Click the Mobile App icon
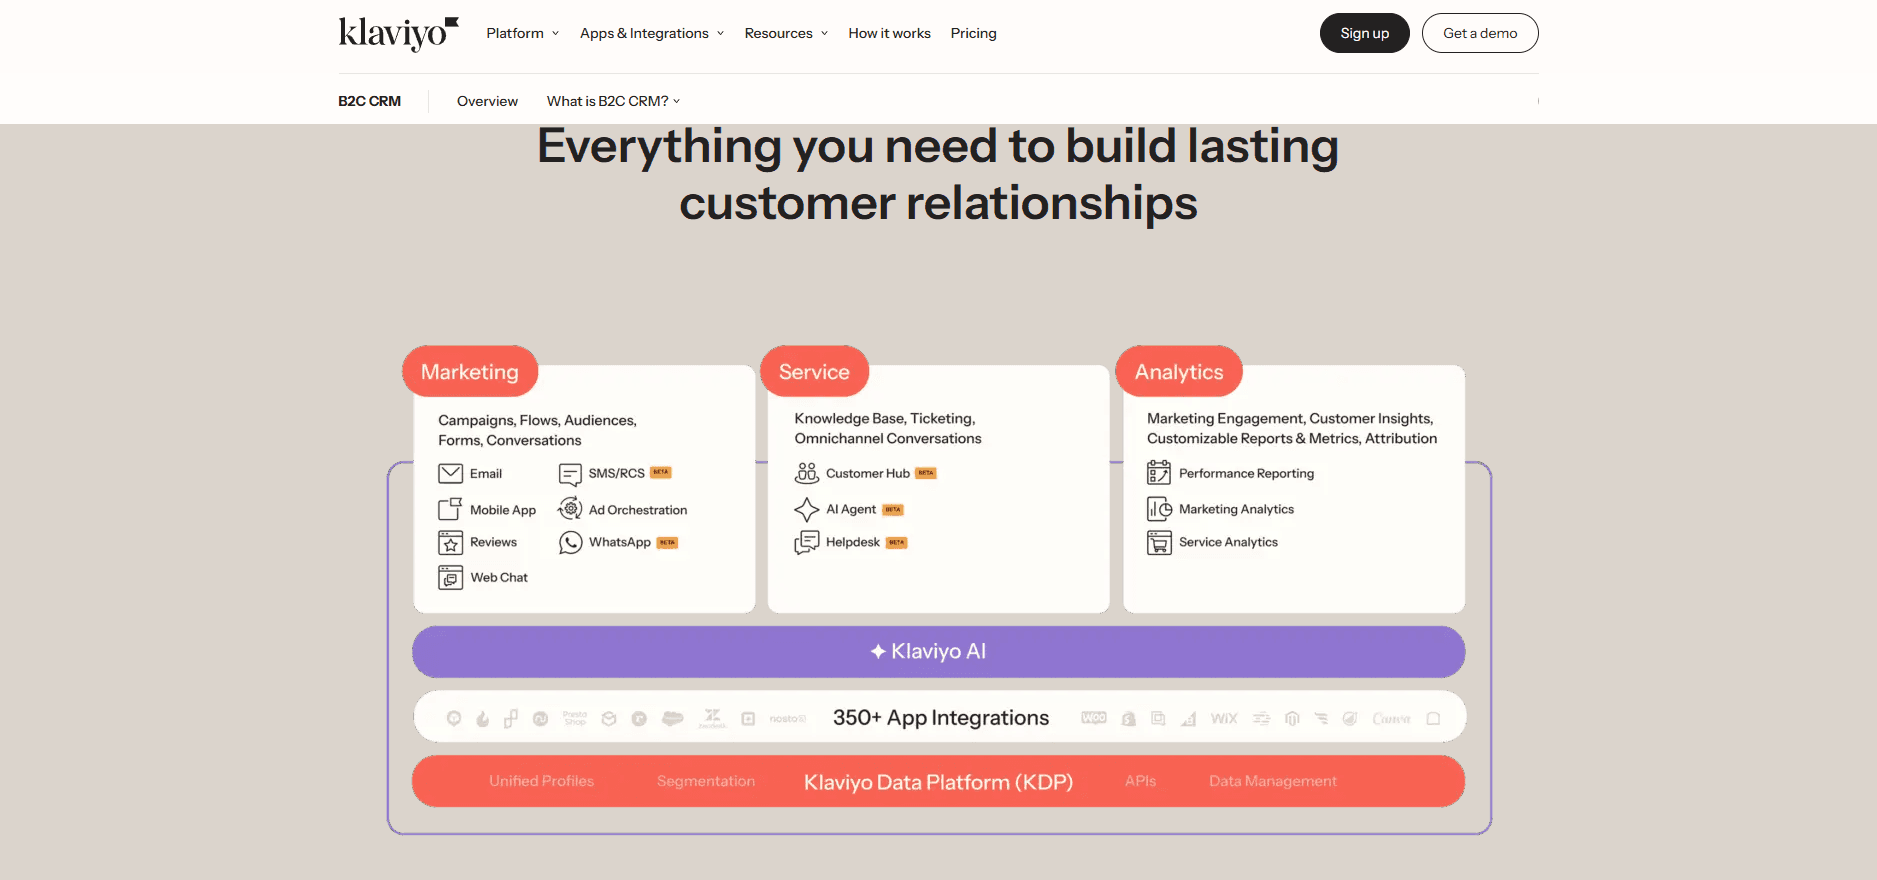Viewport: 1877px width, 880px height. pos(450,509)
